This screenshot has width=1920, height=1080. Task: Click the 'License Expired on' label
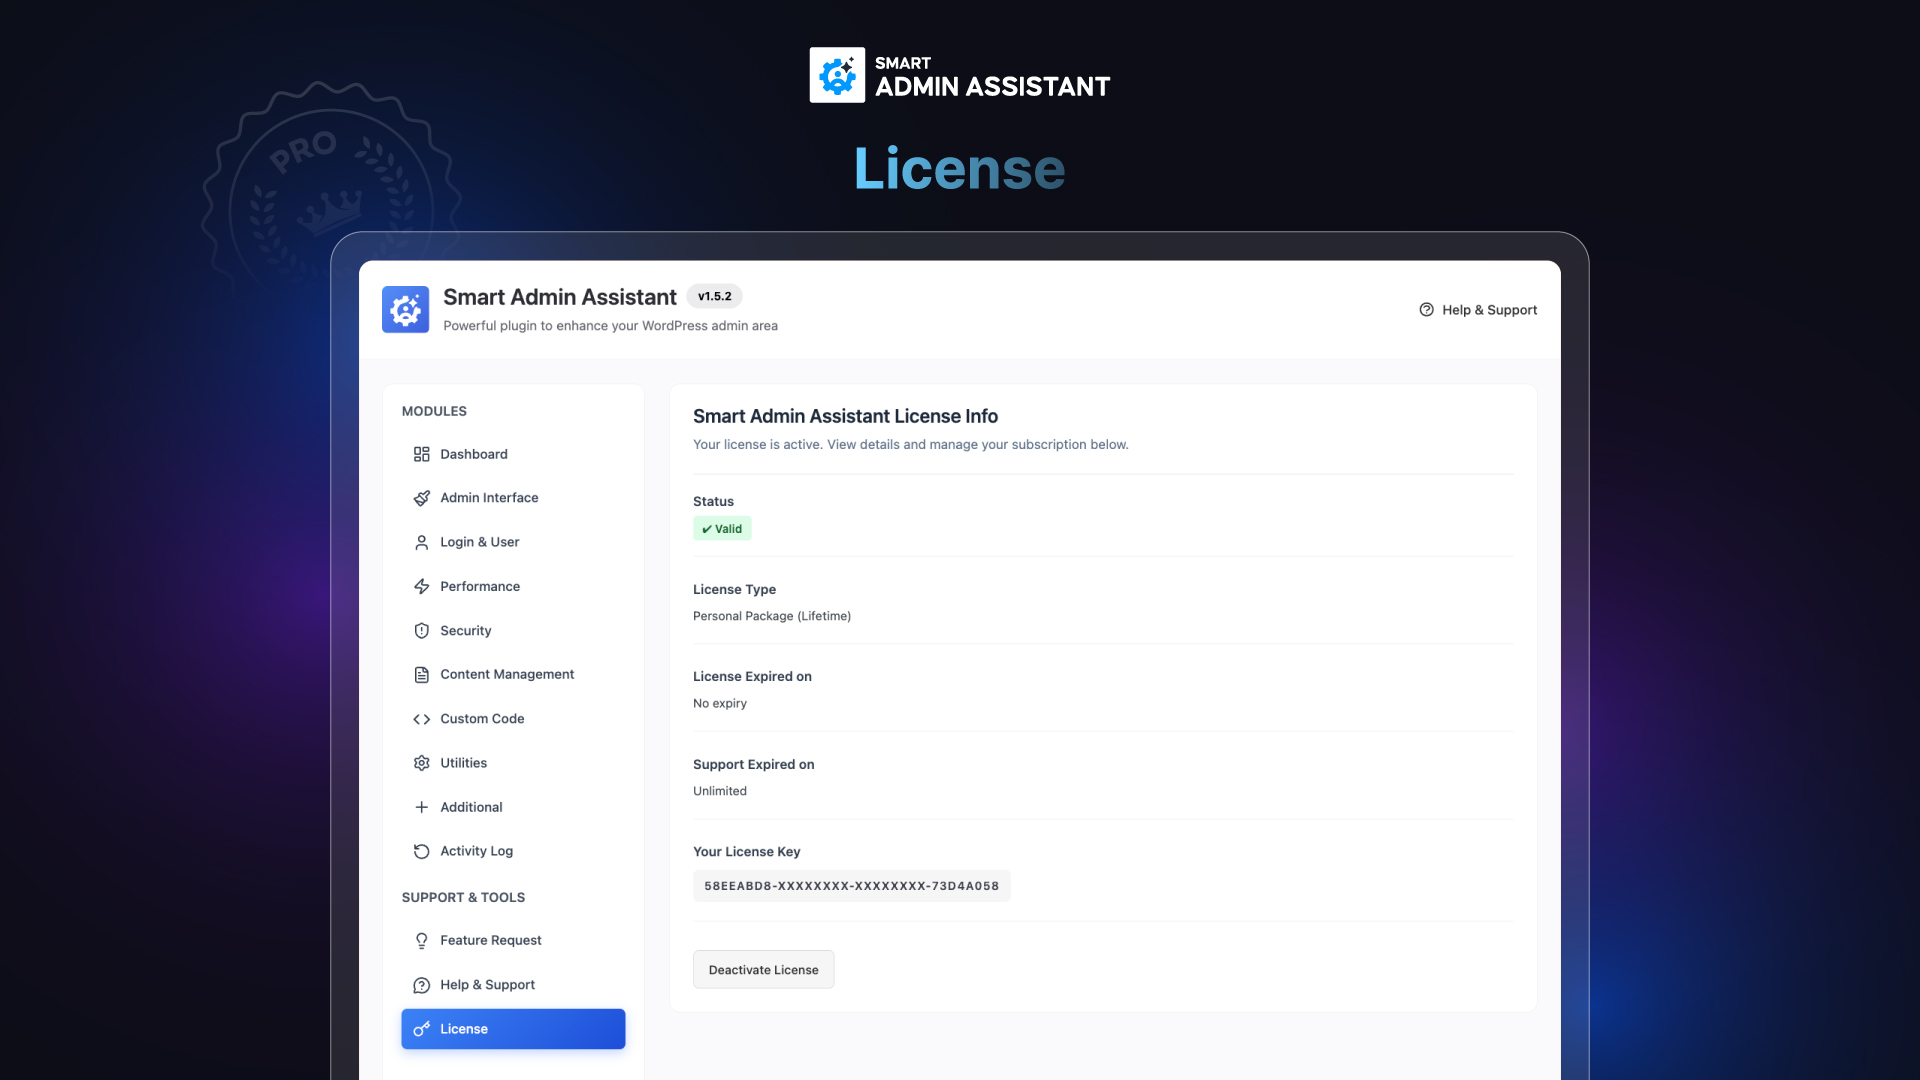point(752,677)
